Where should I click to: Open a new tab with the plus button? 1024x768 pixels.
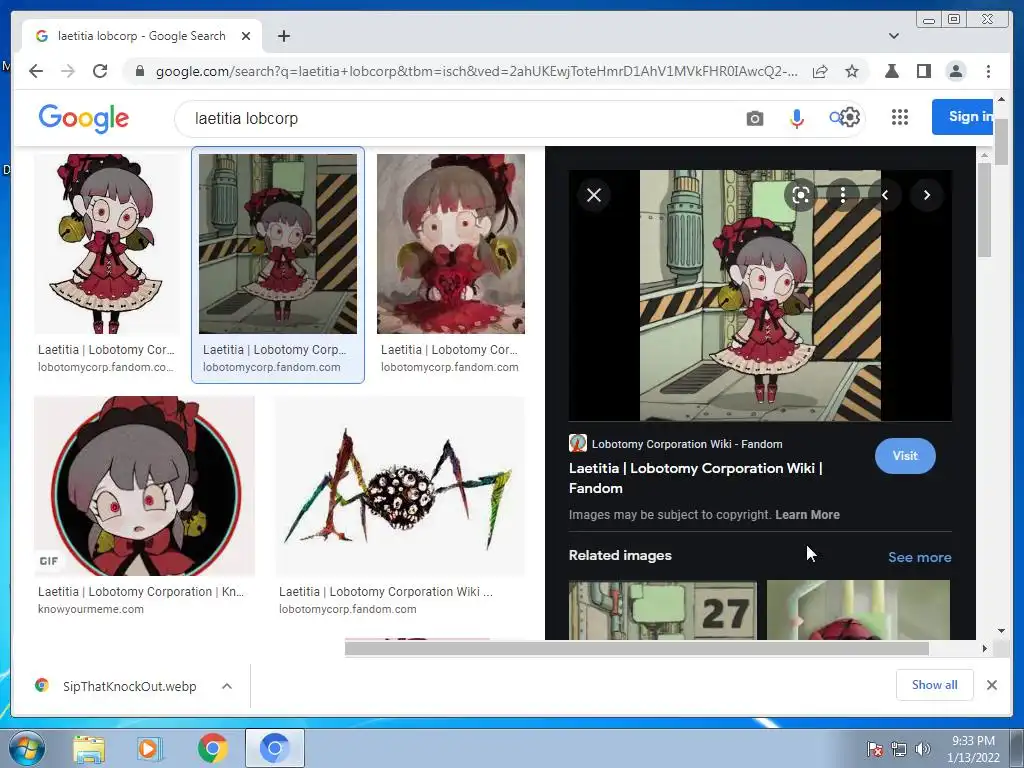(x=283, y=36)
